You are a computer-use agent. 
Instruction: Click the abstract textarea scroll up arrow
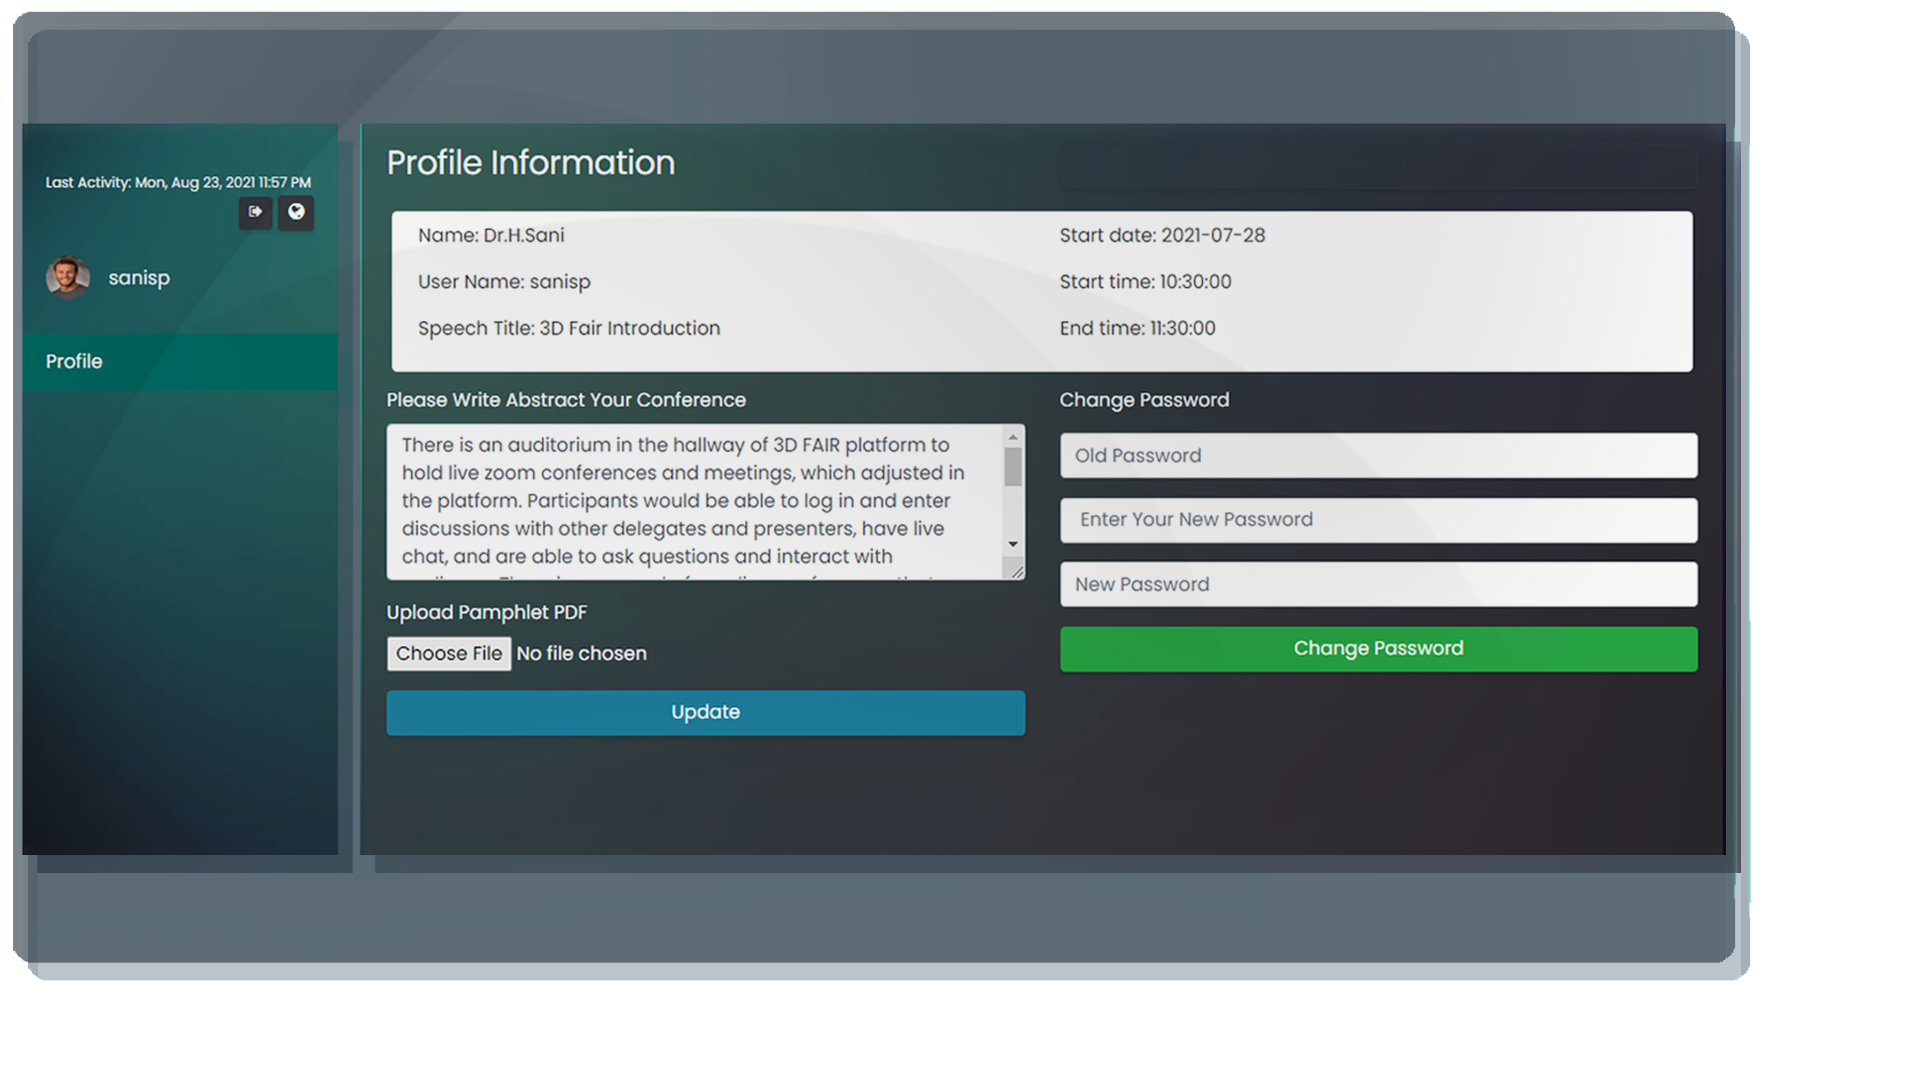click(1013, 437)
